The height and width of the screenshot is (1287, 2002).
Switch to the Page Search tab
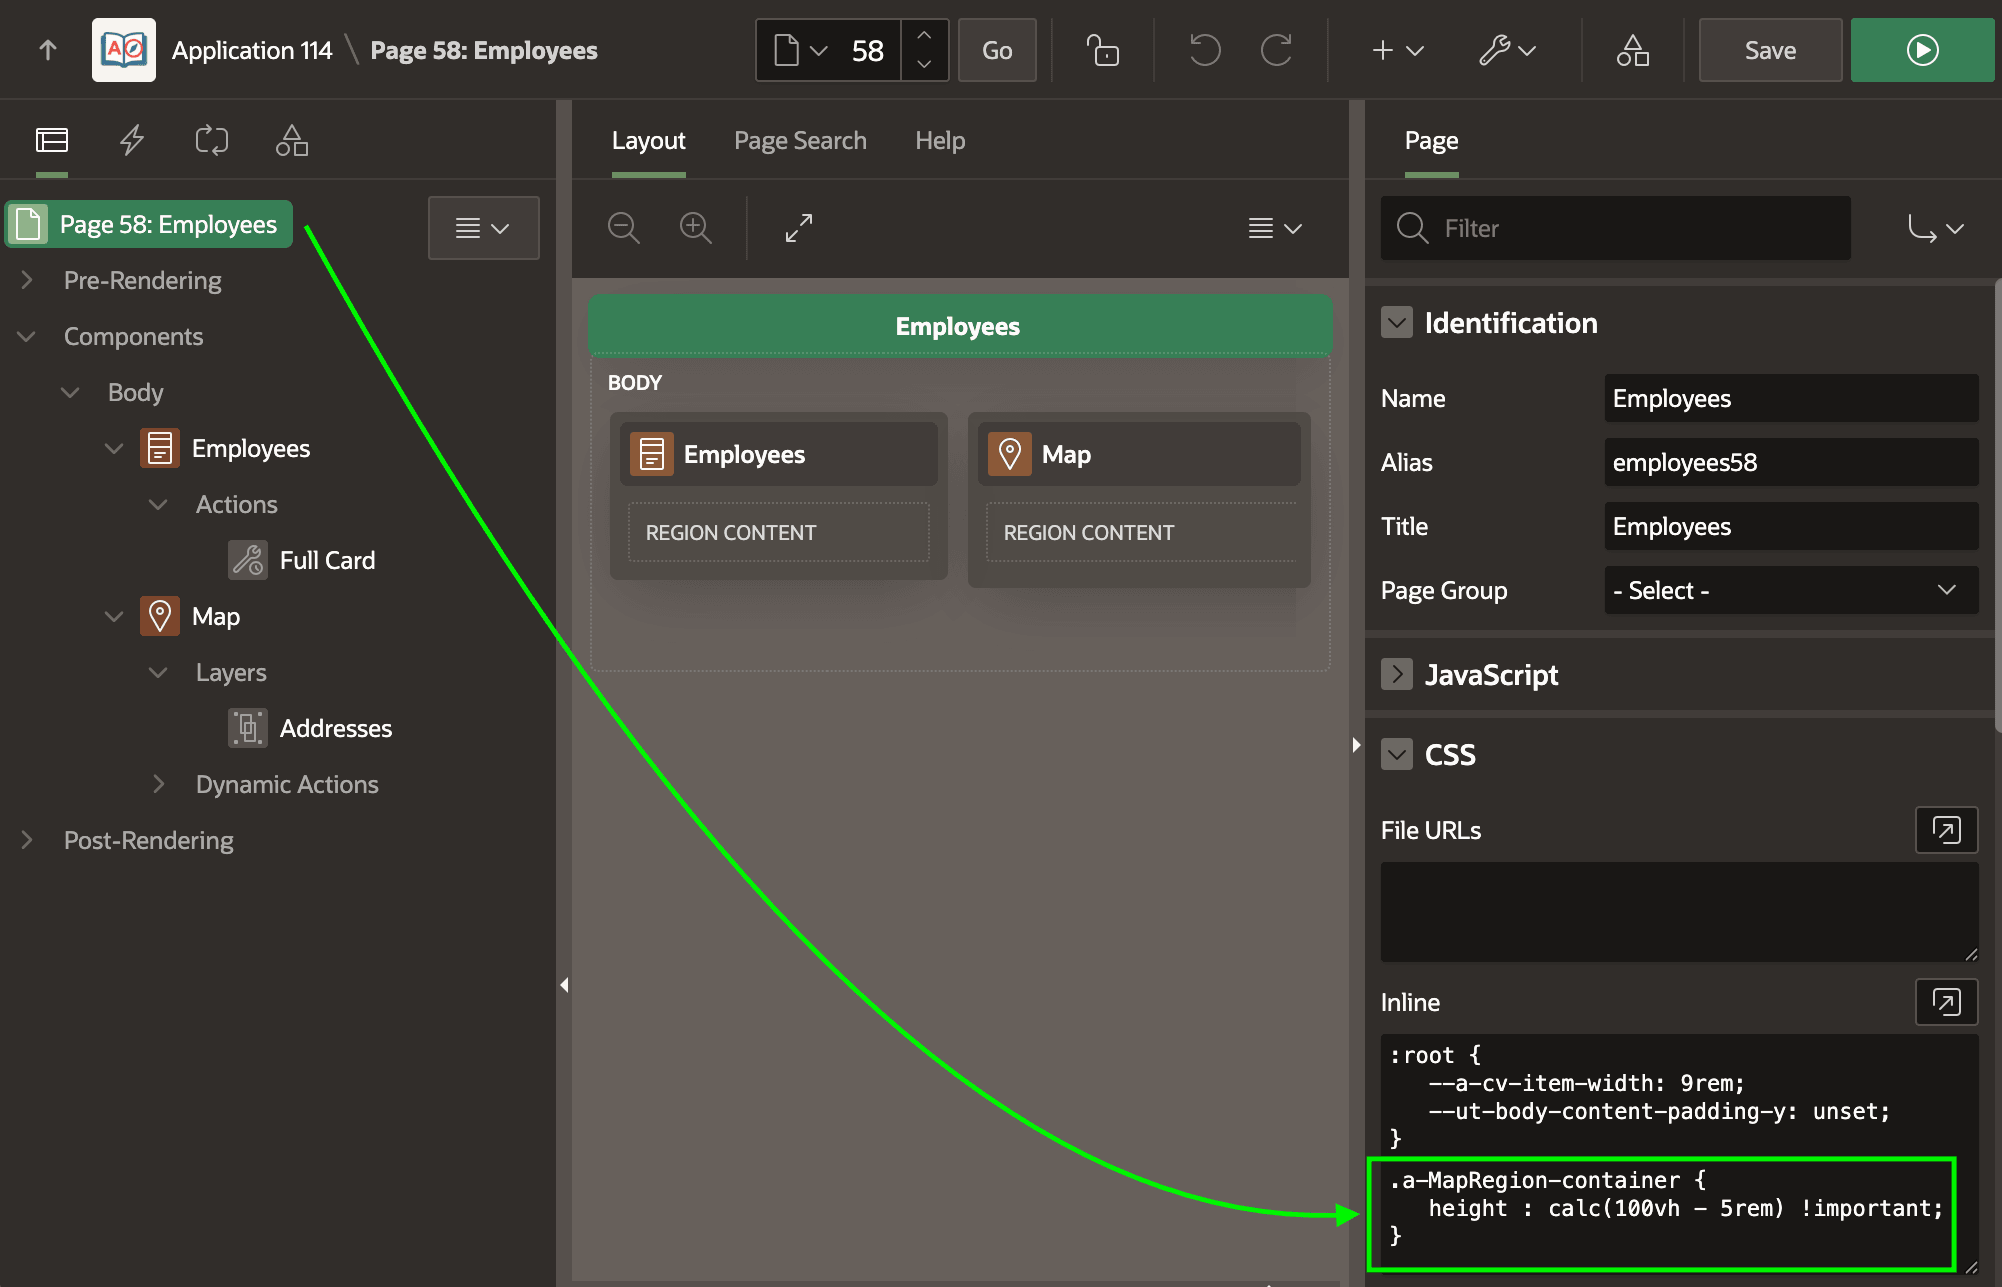800,141
